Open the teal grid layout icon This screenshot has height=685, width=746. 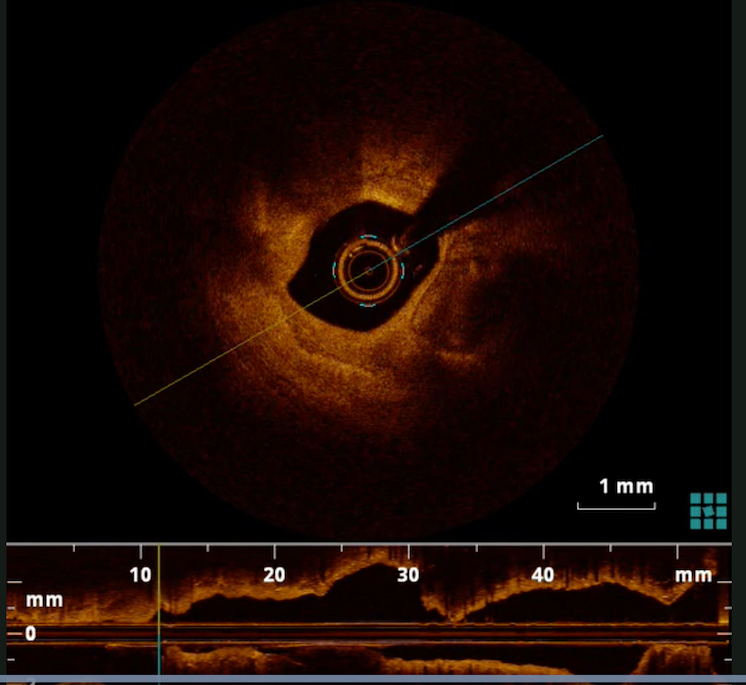[708, 511]
